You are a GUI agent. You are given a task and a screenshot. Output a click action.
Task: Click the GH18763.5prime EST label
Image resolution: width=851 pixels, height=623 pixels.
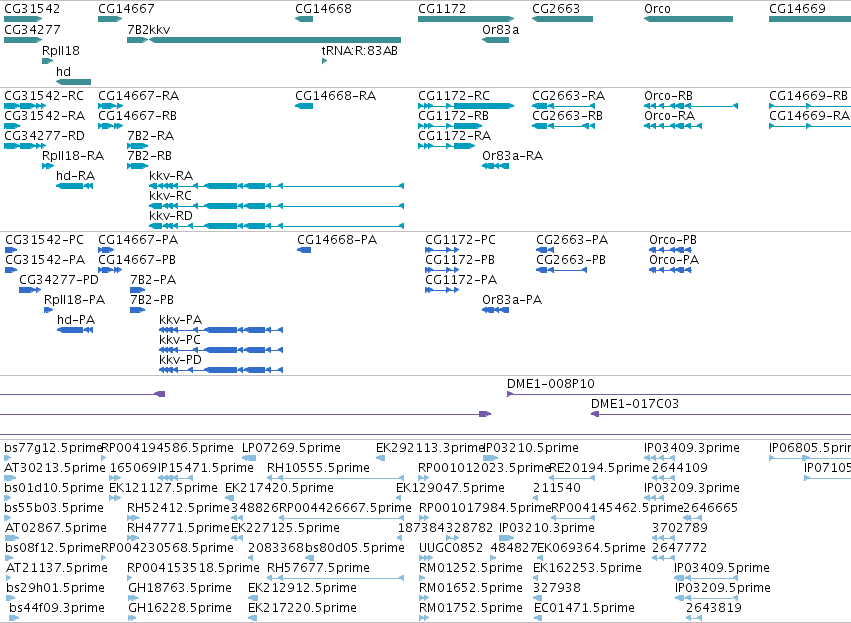pyautogui.click(x=180, y=588)
